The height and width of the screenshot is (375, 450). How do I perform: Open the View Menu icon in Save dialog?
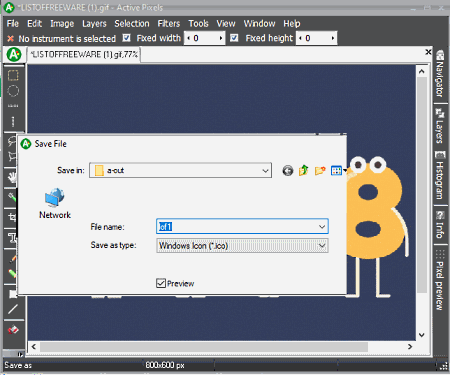[336, 171]
